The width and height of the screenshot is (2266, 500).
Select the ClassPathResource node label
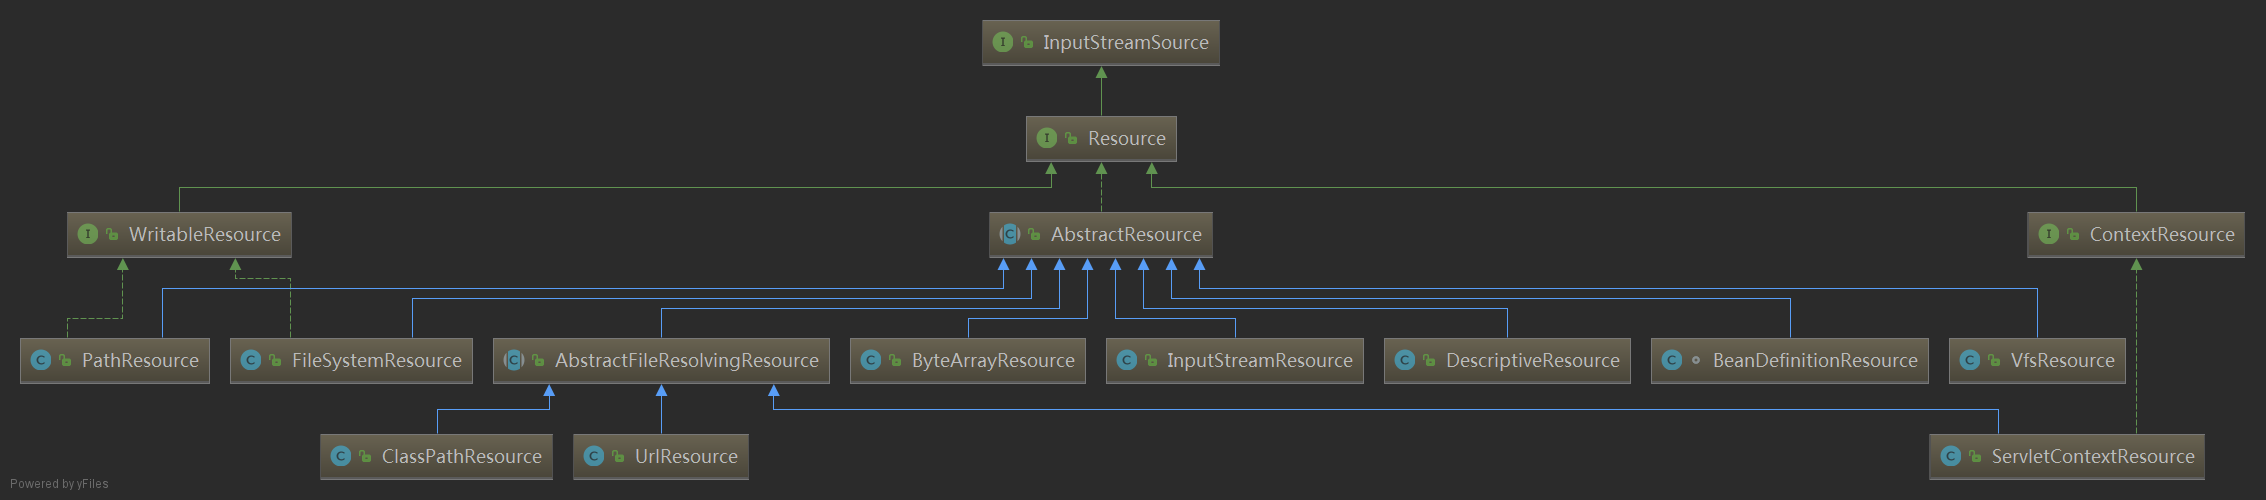click(462, 456)
